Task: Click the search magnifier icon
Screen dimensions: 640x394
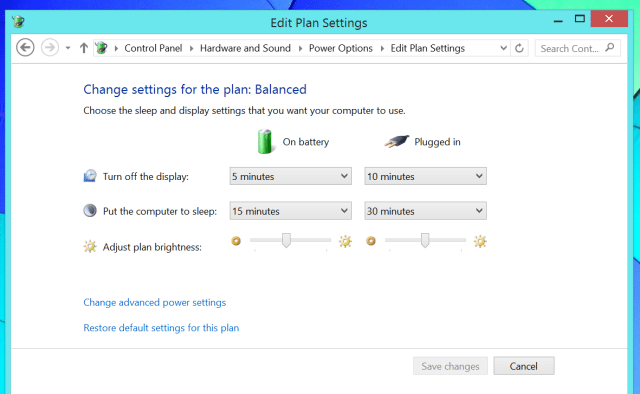Action: (610, 48)
